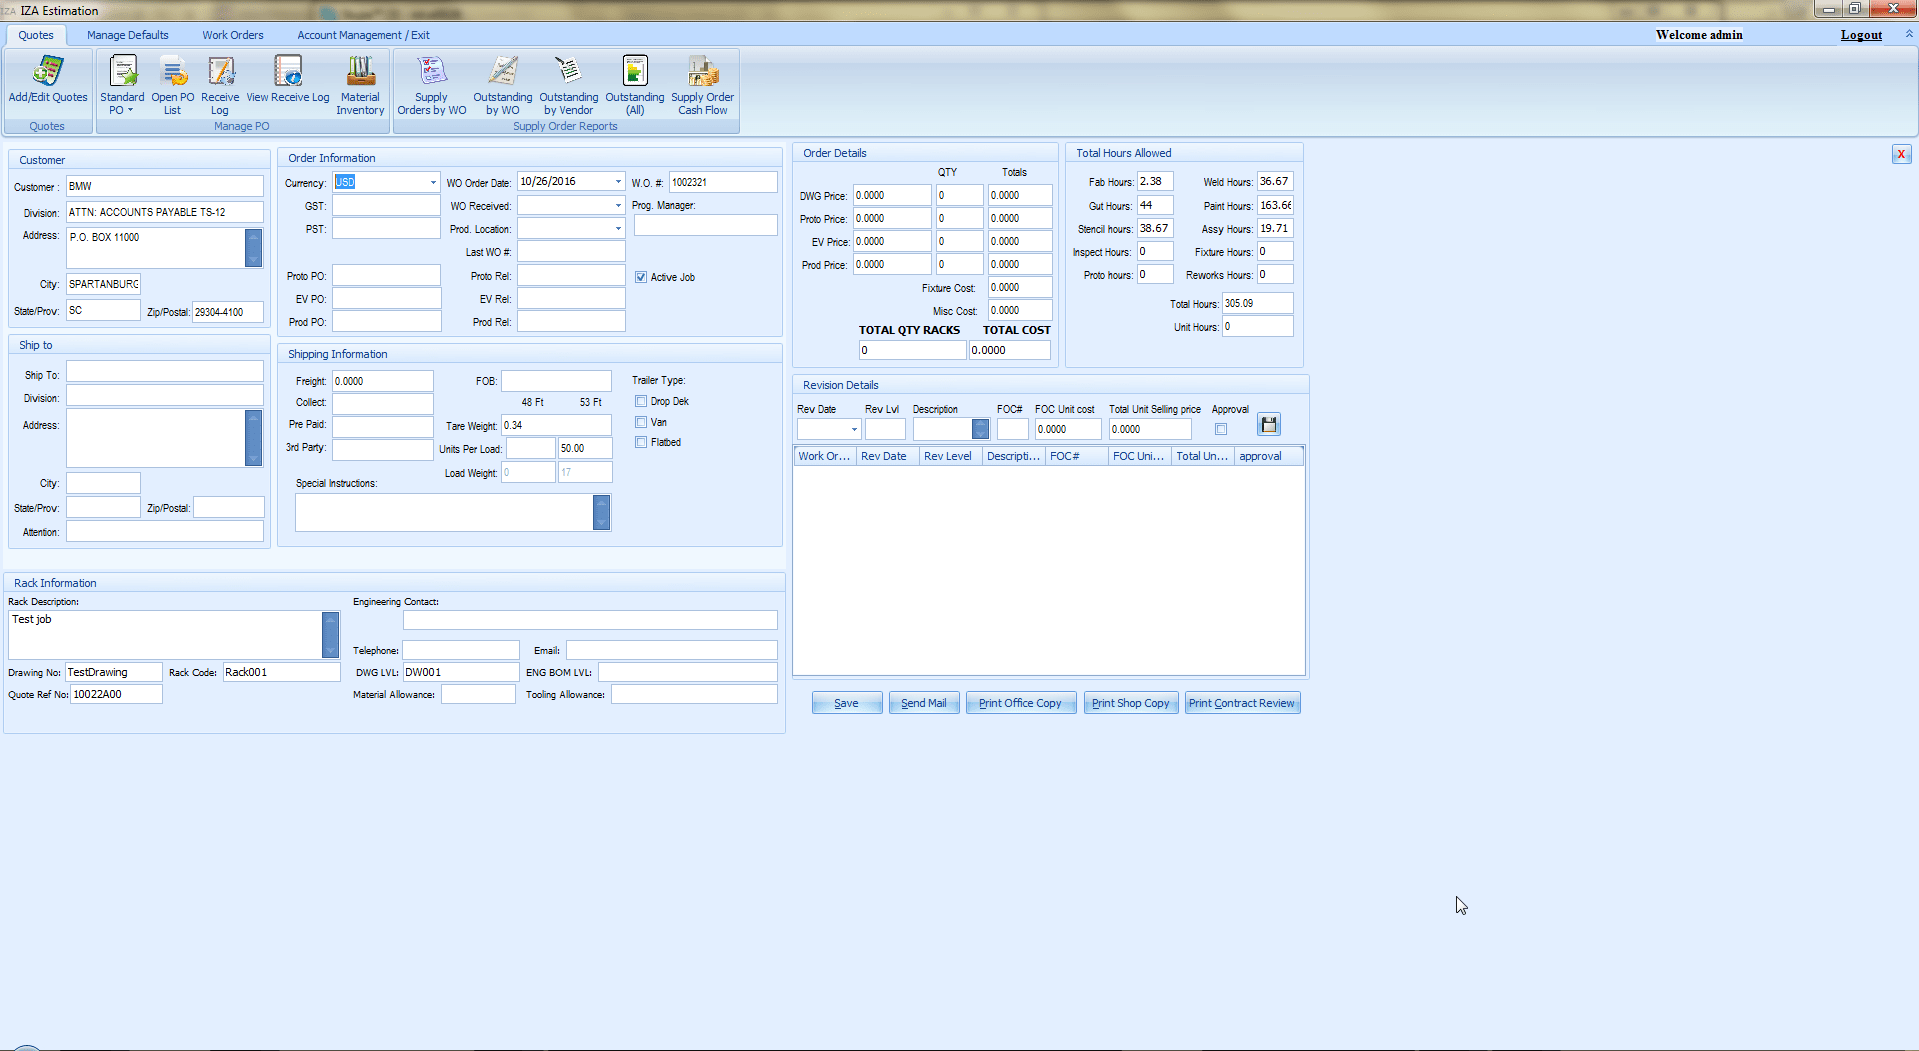Click the revision save floppy disk icon

pos(1269,425)
